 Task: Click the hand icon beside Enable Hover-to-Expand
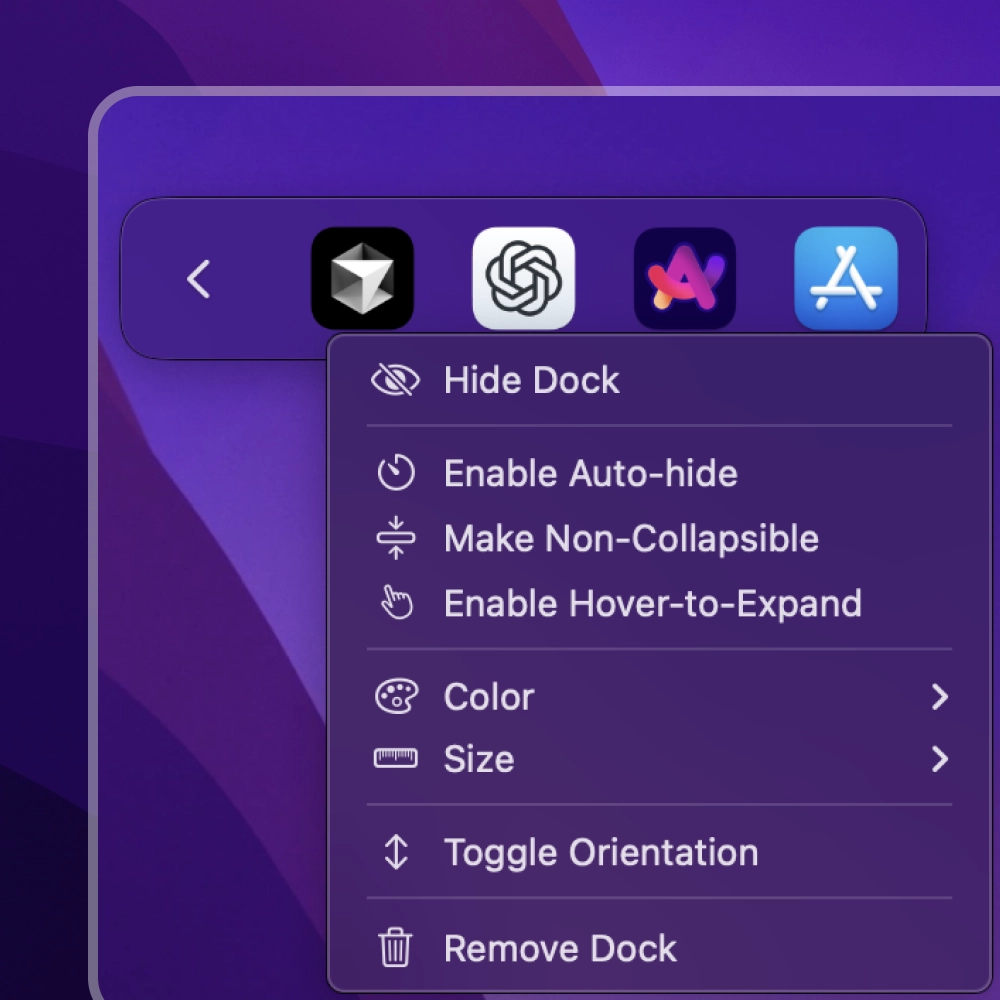coord(398,603)
